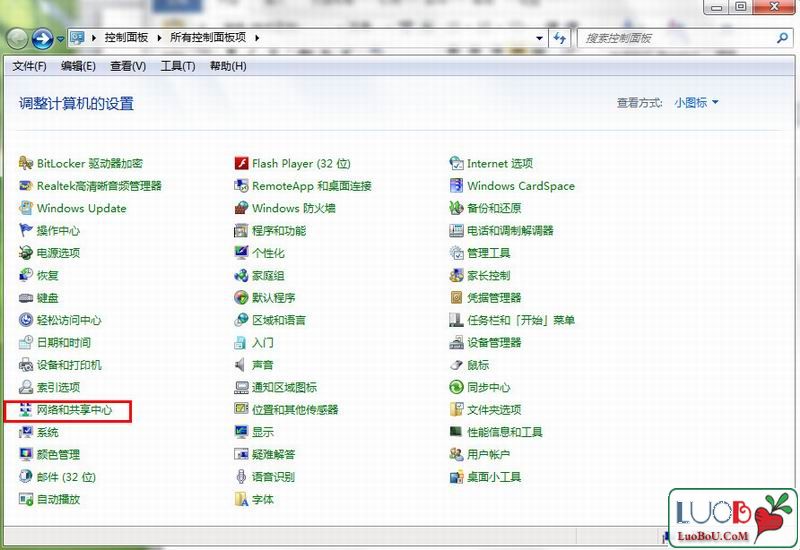The image size is (800, 550).
Task: Open the 管理工具 gear icon
Action: click(x=457, y=253)
